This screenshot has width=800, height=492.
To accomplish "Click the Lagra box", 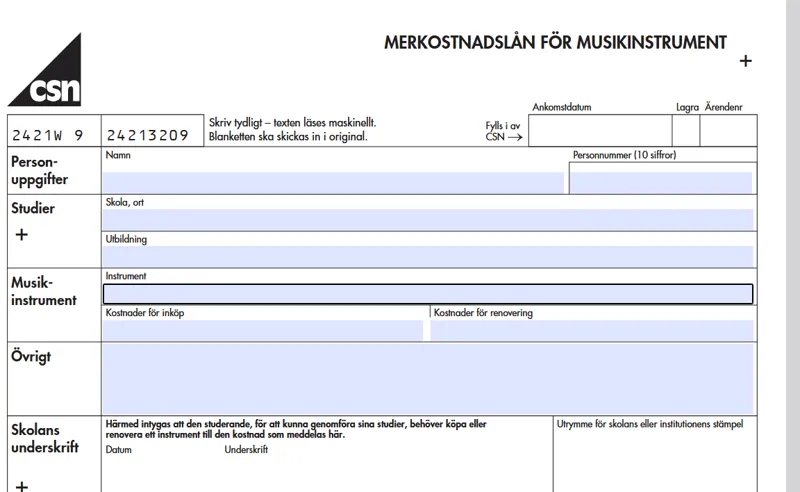I will pyautogui.click(x=686, y=131).
